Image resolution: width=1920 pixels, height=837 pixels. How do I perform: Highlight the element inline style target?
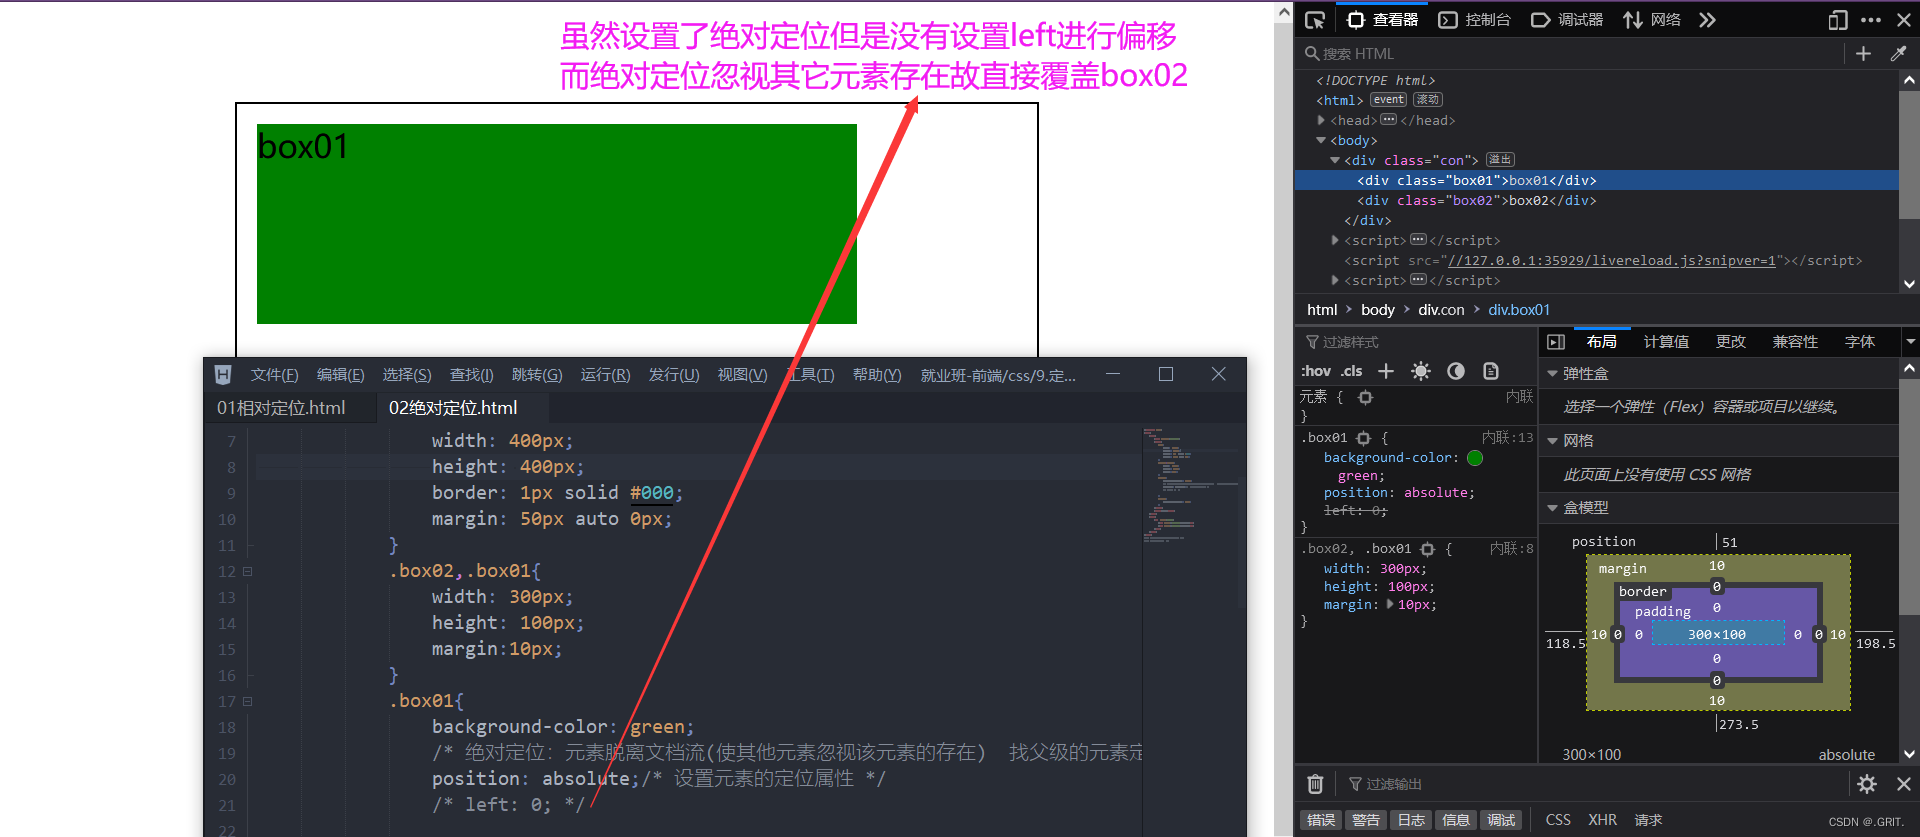pyautogui.click(x=1365, y=397)
